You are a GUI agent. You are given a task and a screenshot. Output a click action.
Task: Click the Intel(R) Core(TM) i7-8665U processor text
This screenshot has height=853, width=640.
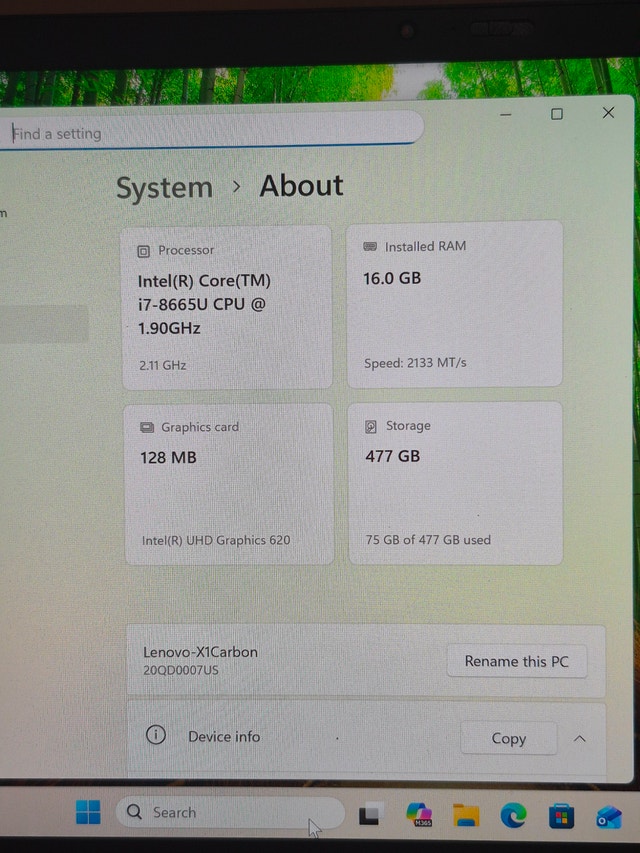pos(204,305)
